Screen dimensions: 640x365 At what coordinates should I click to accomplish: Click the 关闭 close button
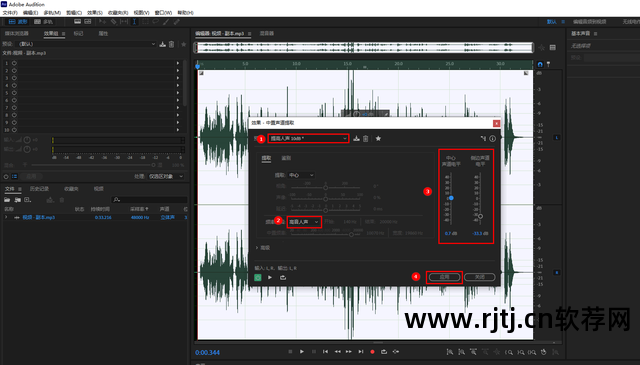click(480, 277)
